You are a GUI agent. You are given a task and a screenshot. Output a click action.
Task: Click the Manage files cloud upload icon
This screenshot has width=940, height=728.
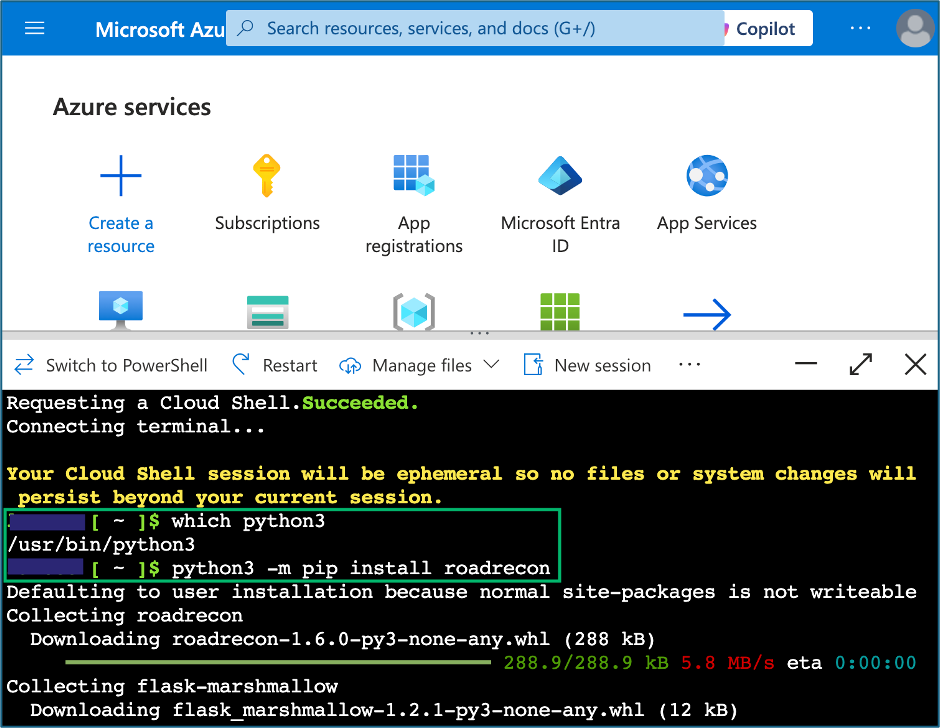coord(350,365)
